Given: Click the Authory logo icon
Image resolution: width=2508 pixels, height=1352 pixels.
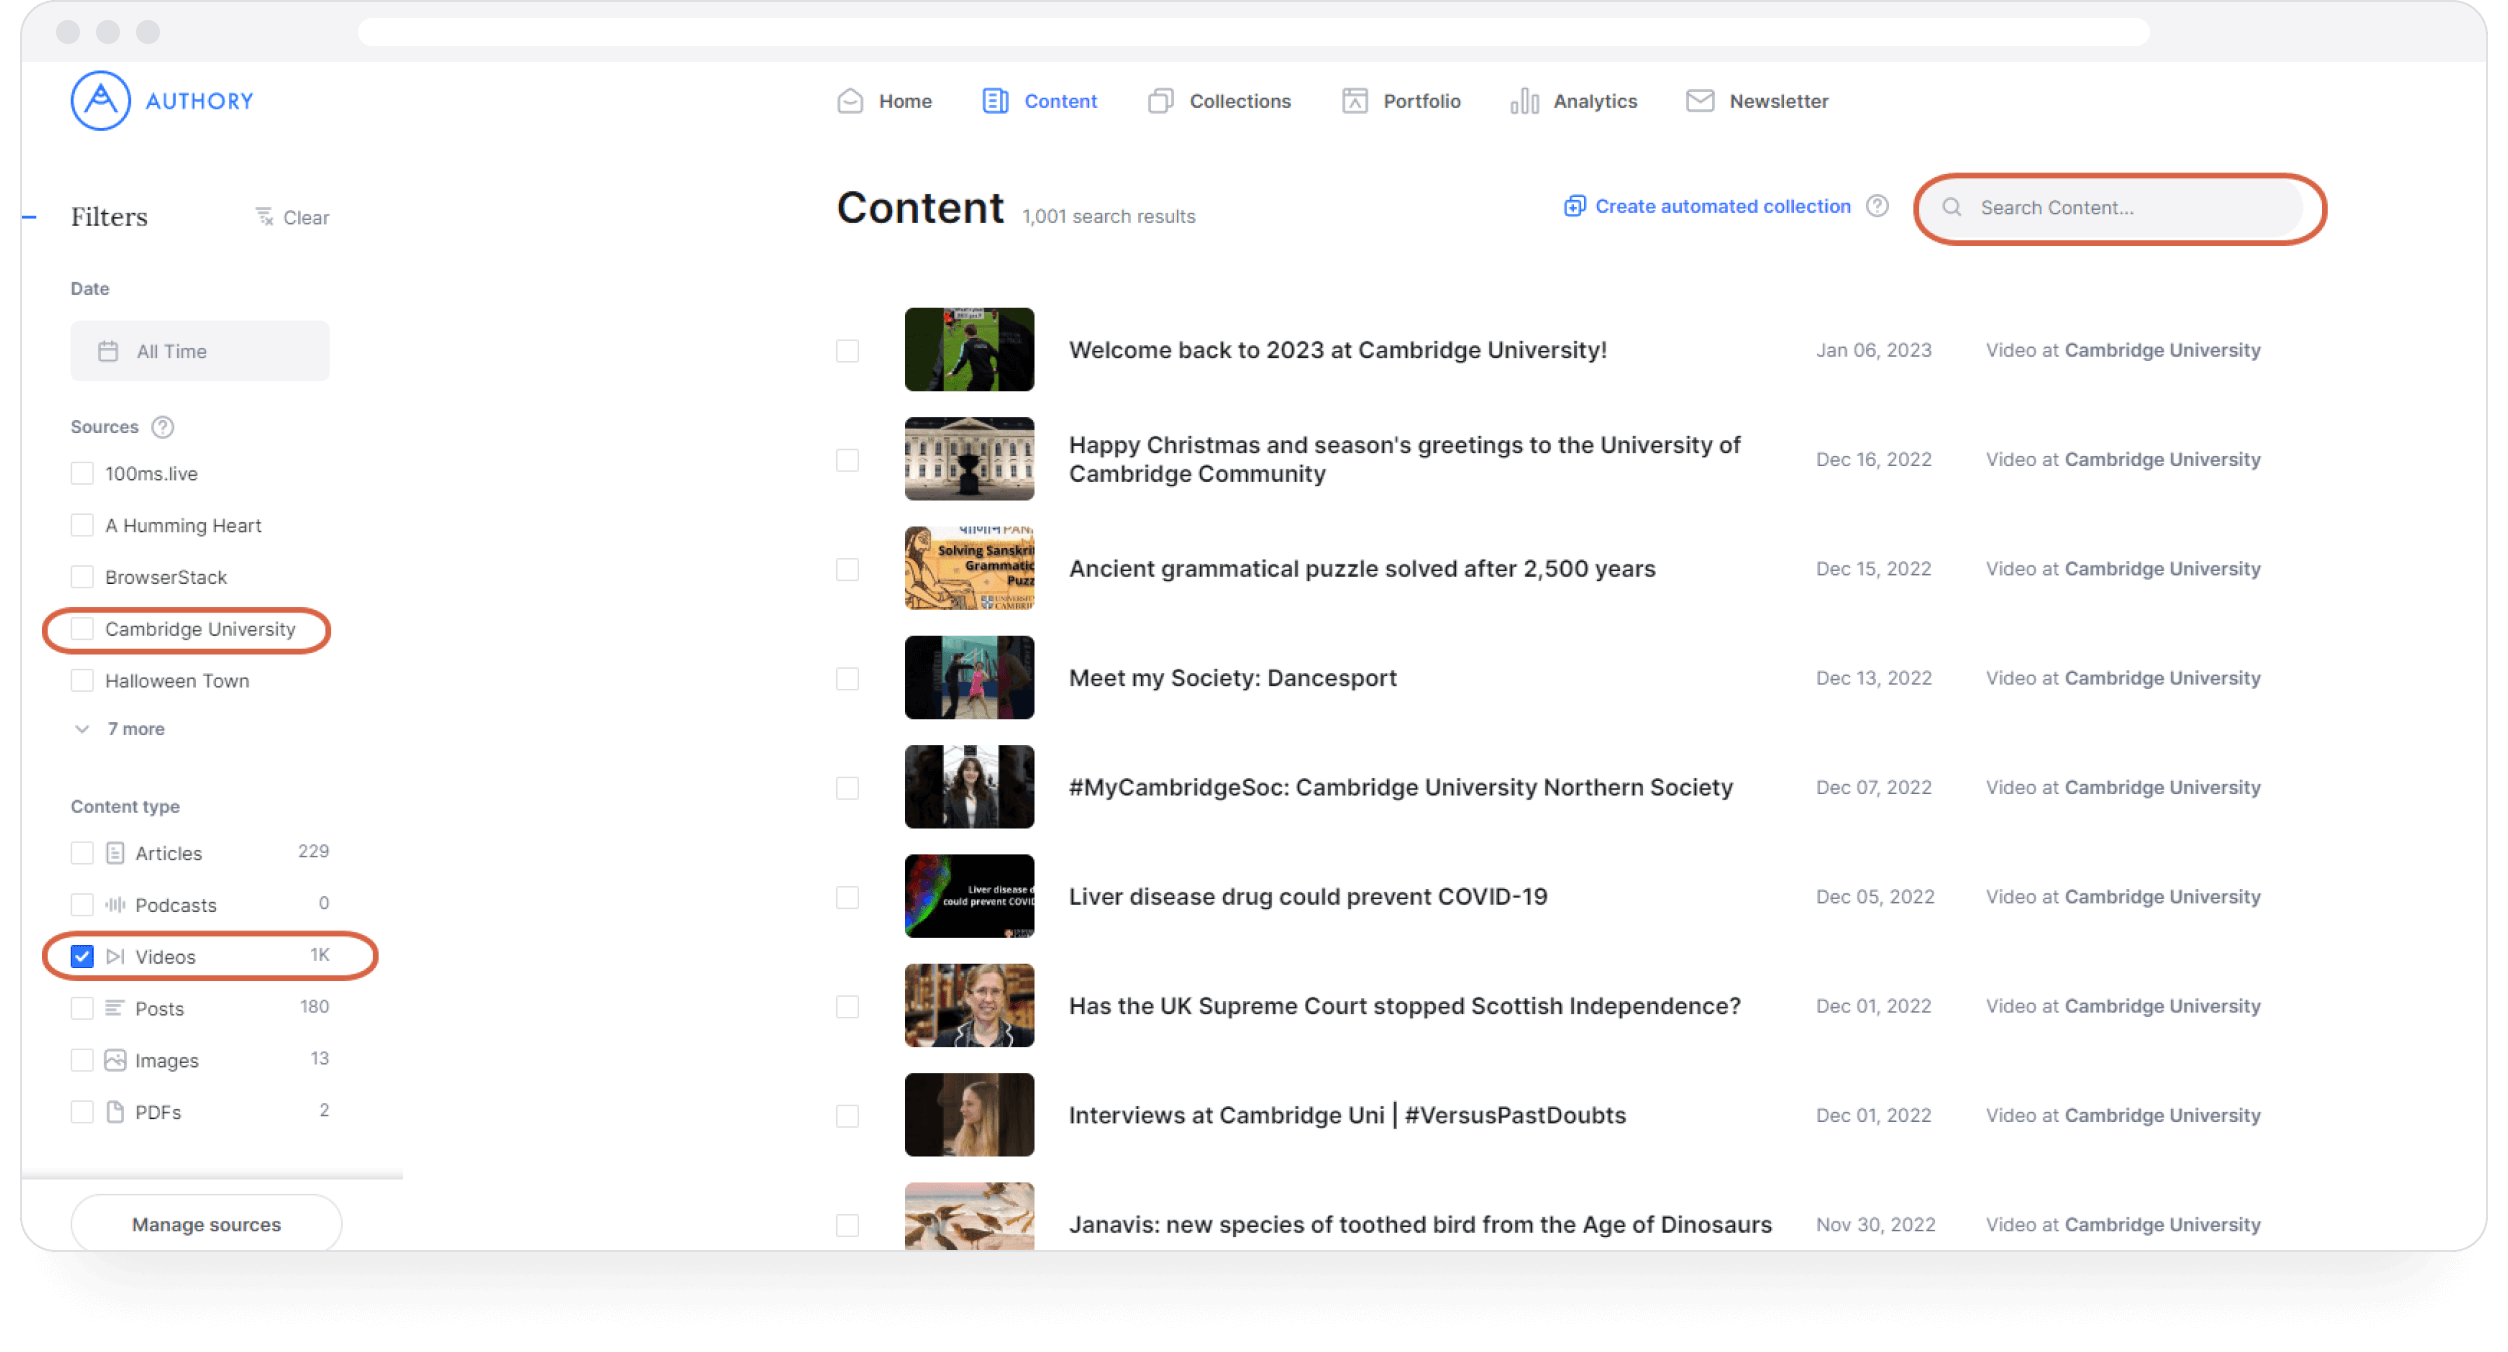Looking at the screenshot, I should (x=100, y=100).
